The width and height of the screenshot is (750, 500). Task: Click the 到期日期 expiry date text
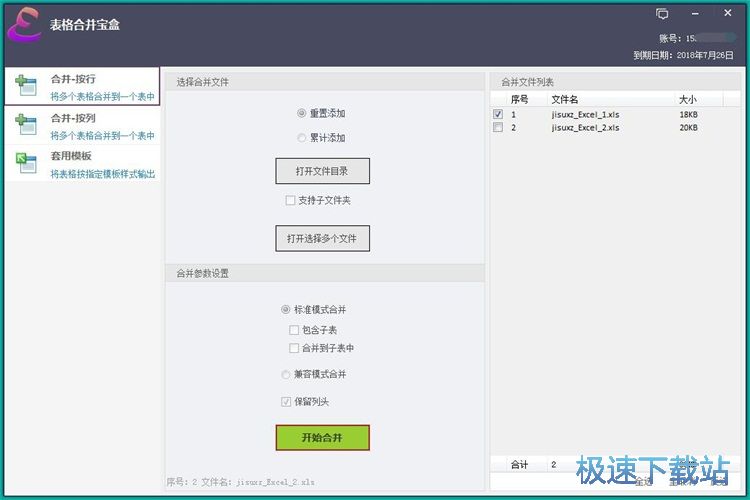[x=683, y=56]
